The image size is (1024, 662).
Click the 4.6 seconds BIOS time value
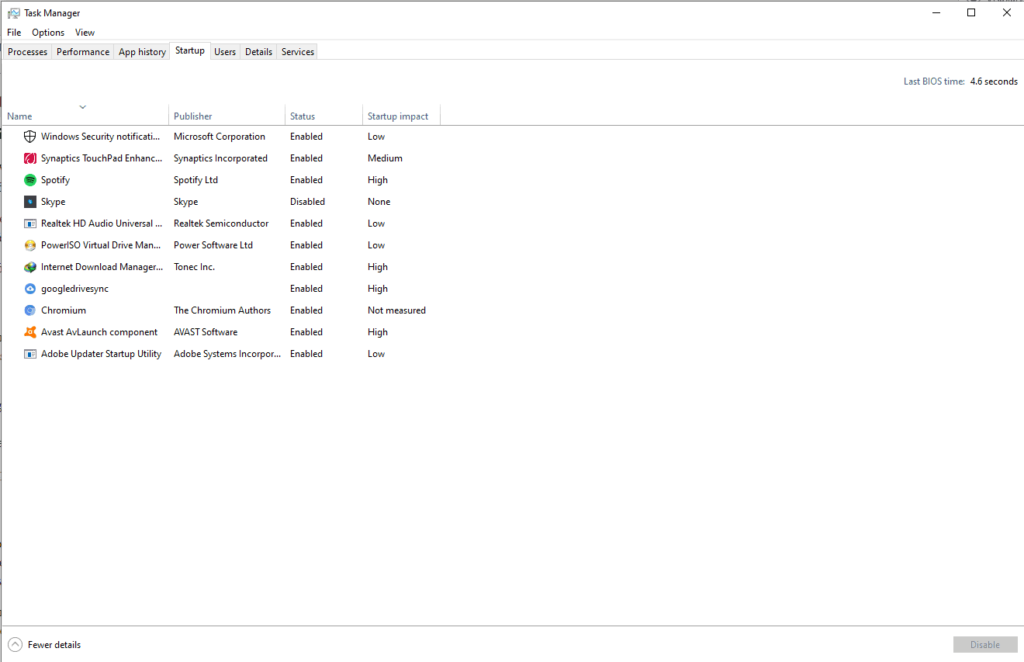click(x=993, y=82)
